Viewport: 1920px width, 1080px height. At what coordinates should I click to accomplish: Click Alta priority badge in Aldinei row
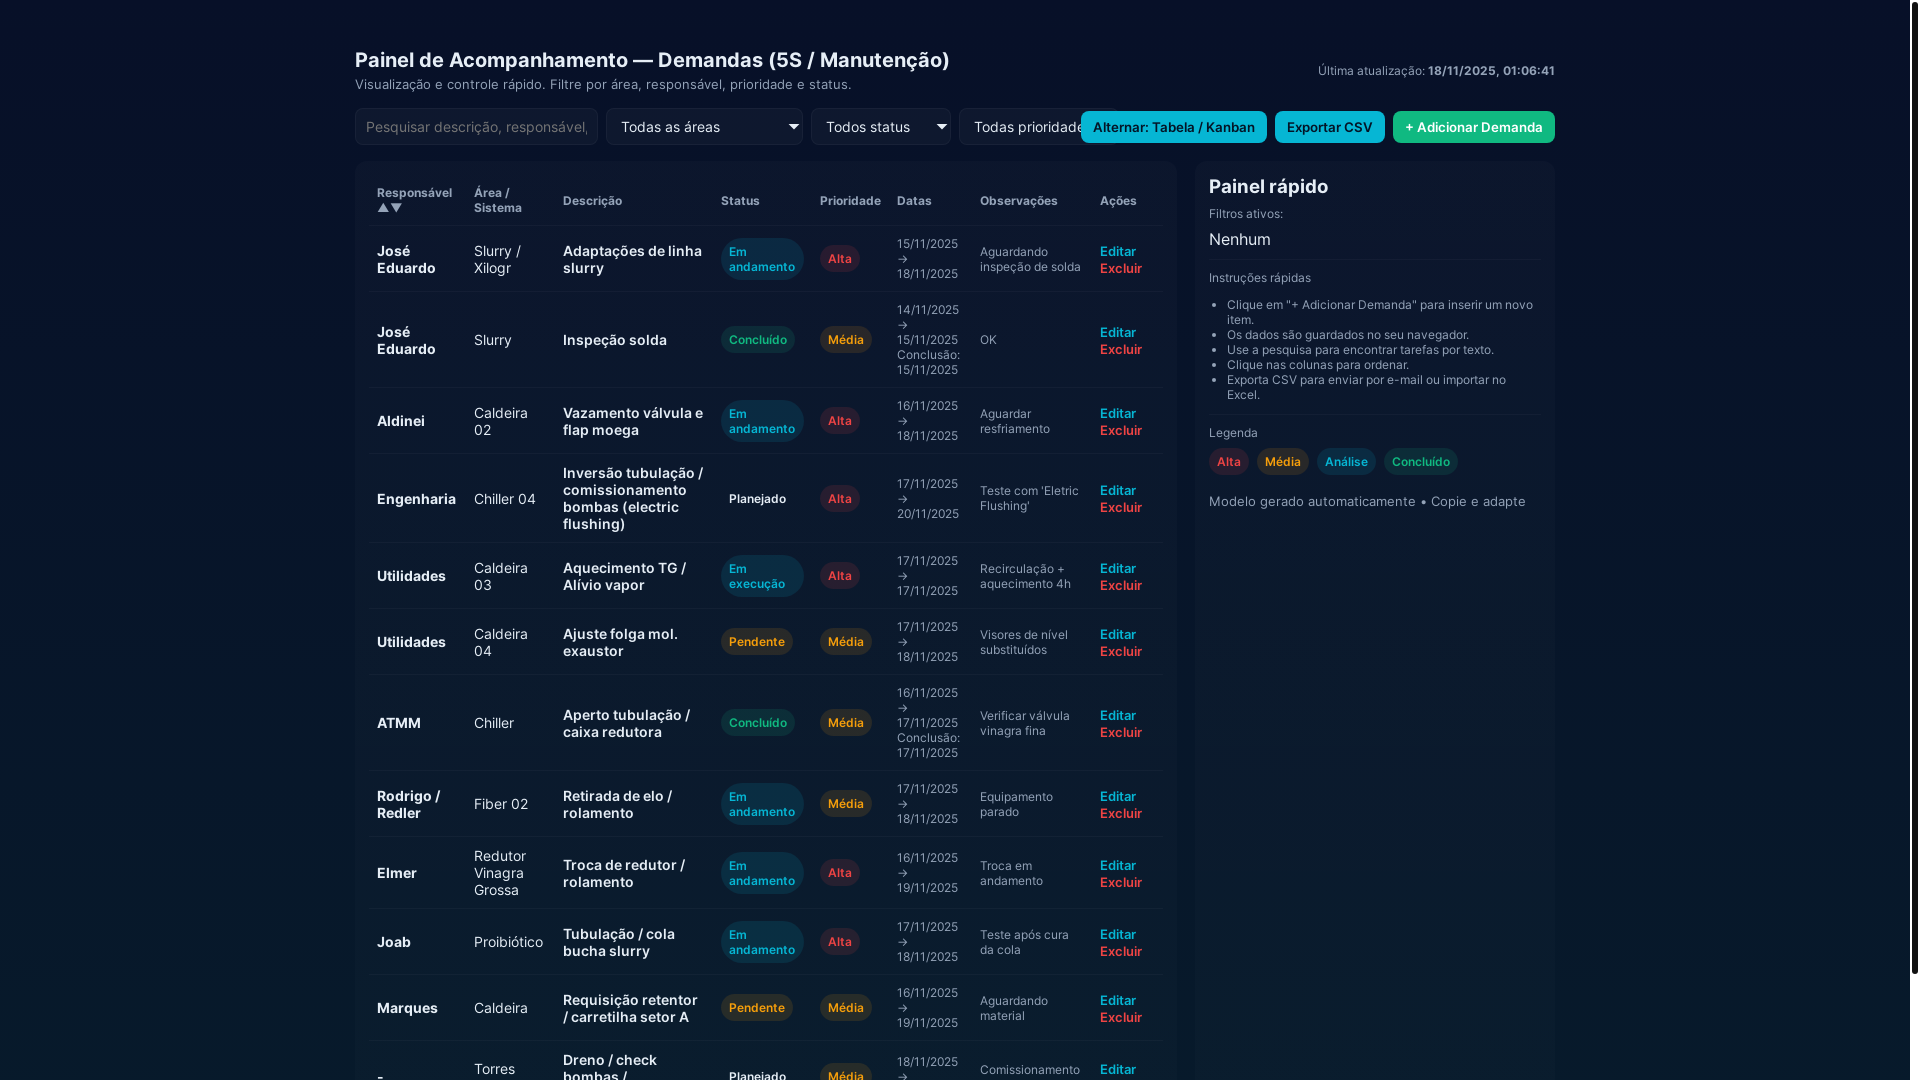[x=840, y=421]
